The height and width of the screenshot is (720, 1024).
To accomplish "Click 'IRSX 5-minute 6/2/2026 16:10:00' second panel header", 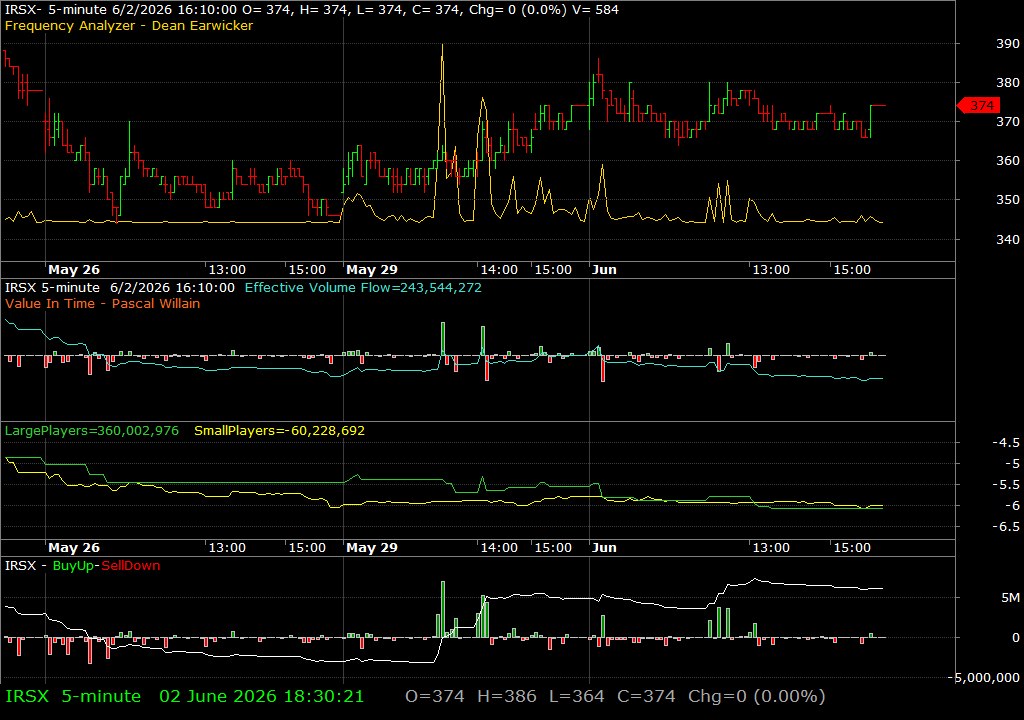I will pyautogui.click(x=120, y=287).
